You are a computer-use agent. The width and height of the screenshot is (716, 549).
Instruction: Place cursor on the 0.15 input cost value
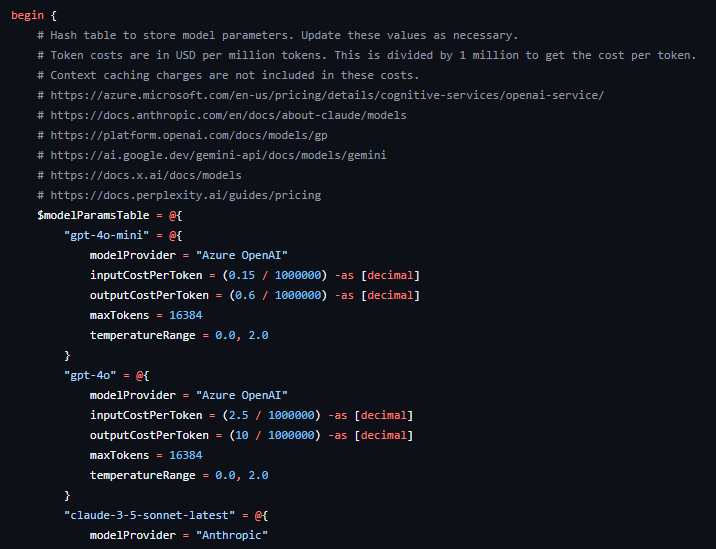tap(242, 275)
